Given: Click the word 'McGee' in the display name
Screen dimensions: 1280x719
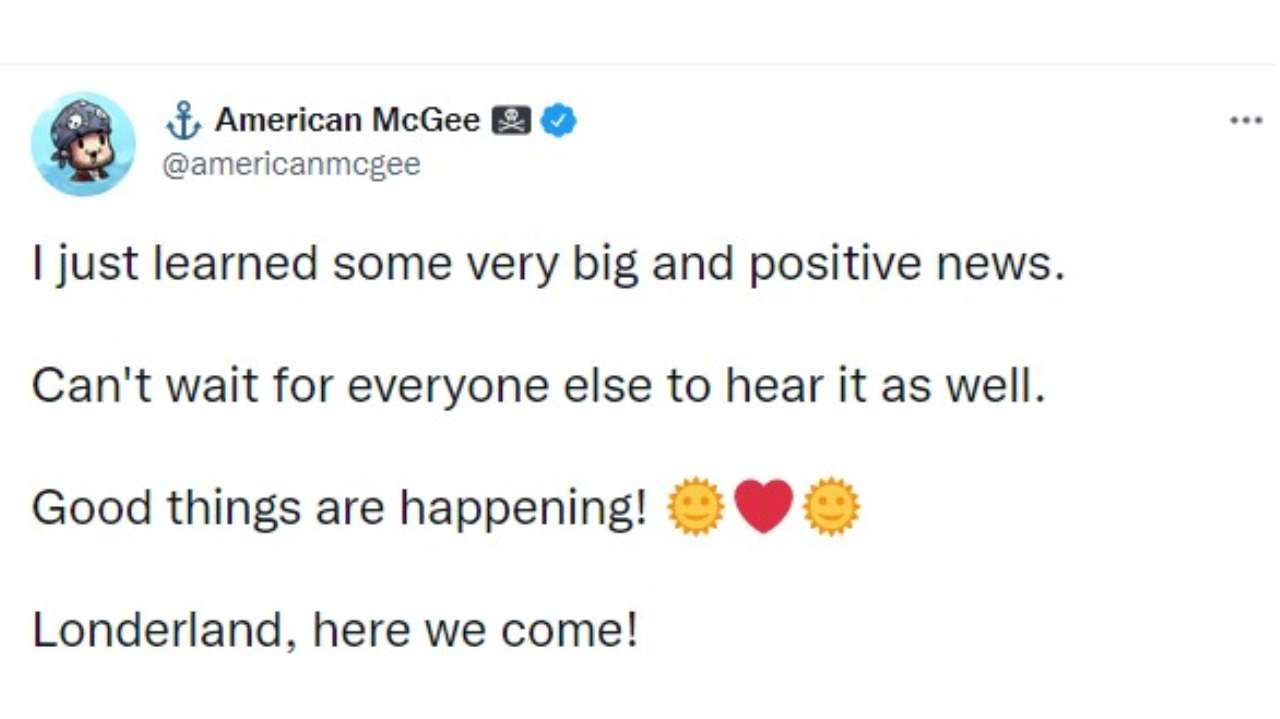Looking at the screenshot, I should point(426,121).
